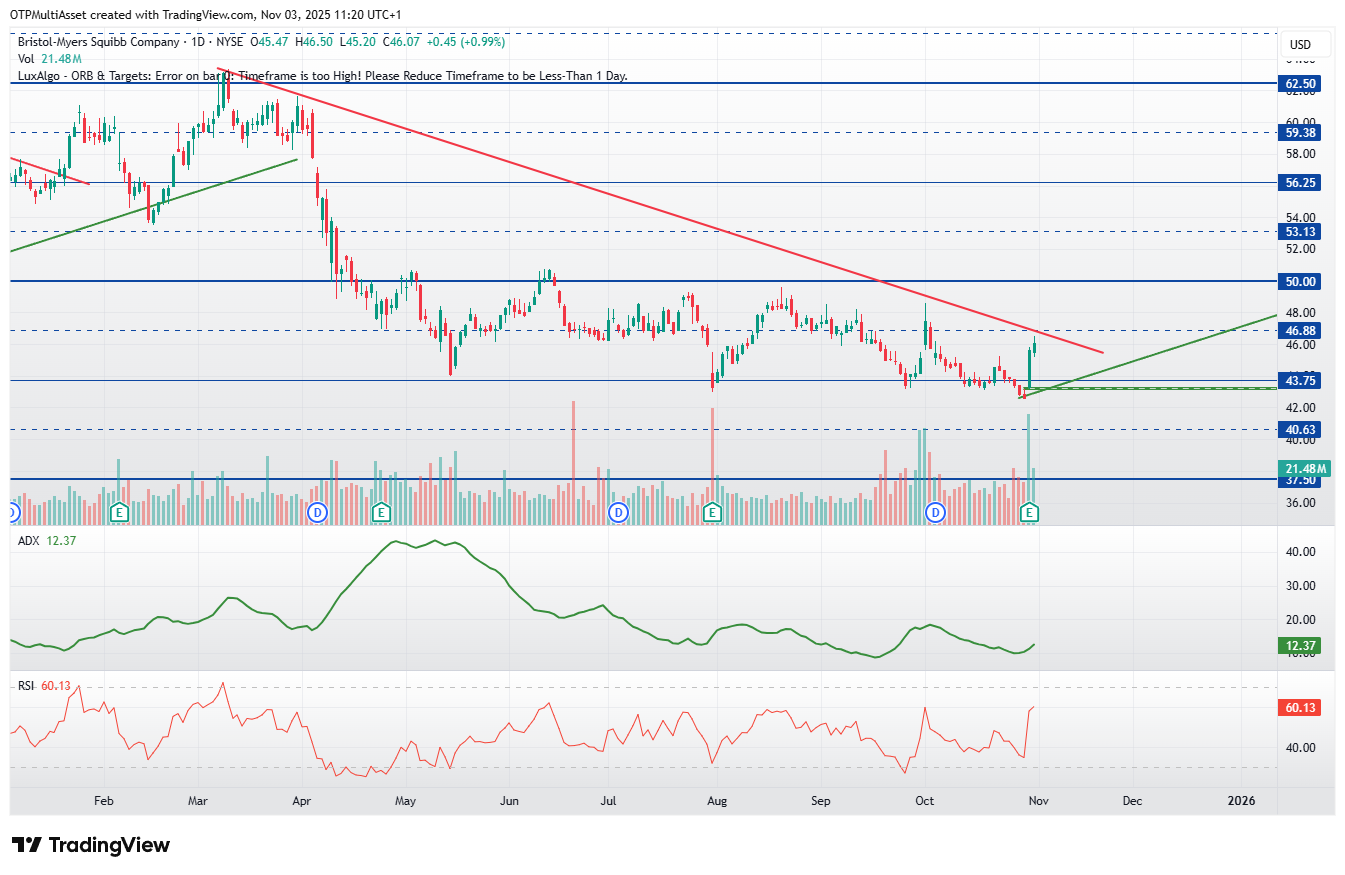Click the dividend D marker in early April
Viewport: 1345px width, 875px height.
318,512
